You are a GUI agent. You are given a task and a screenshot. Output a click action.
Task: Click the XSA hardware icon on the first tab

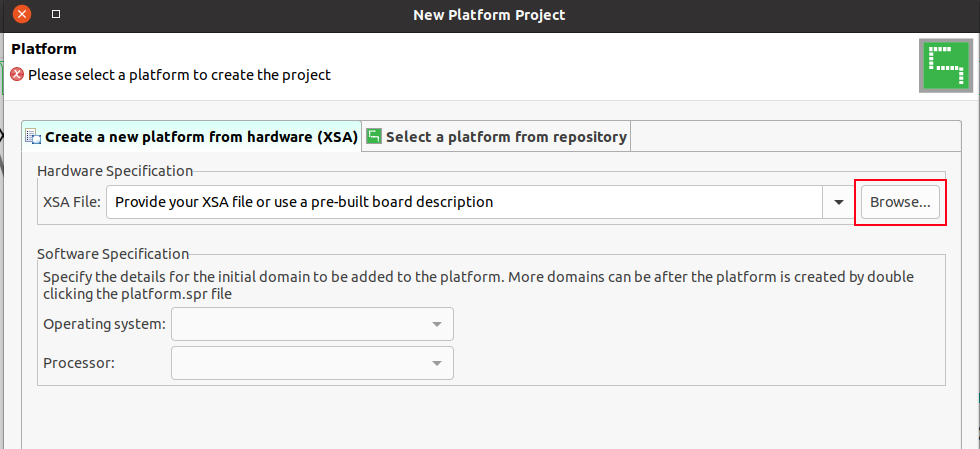[33, 136]
